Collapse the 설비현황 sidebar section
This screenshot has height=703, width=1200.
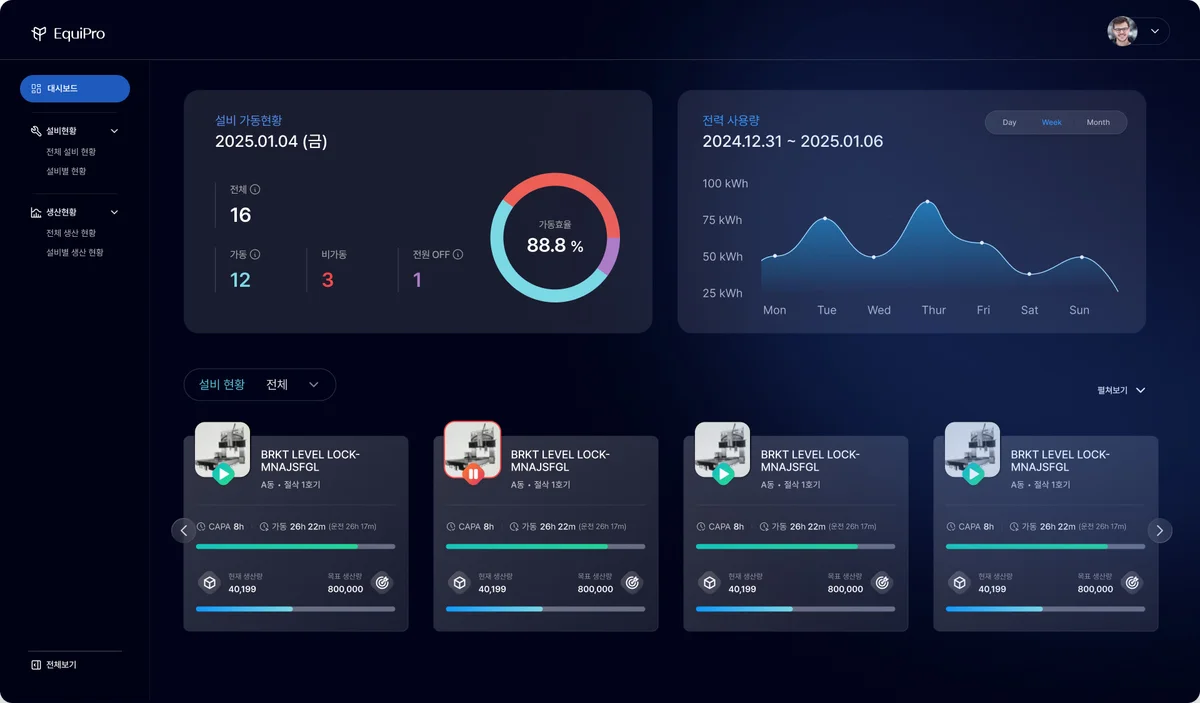(114, 131)
